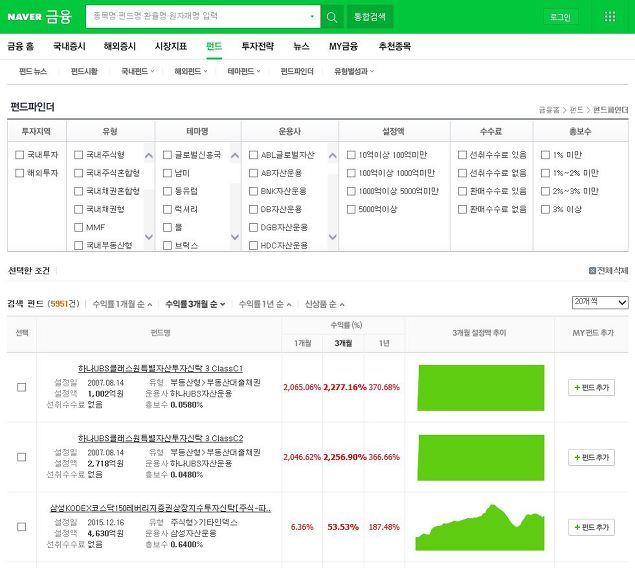Viewport: 635px width, 568px height.
Task: Select checkbox for 삼성KODEX코스닥150 fund row
Action: point(21,527)
